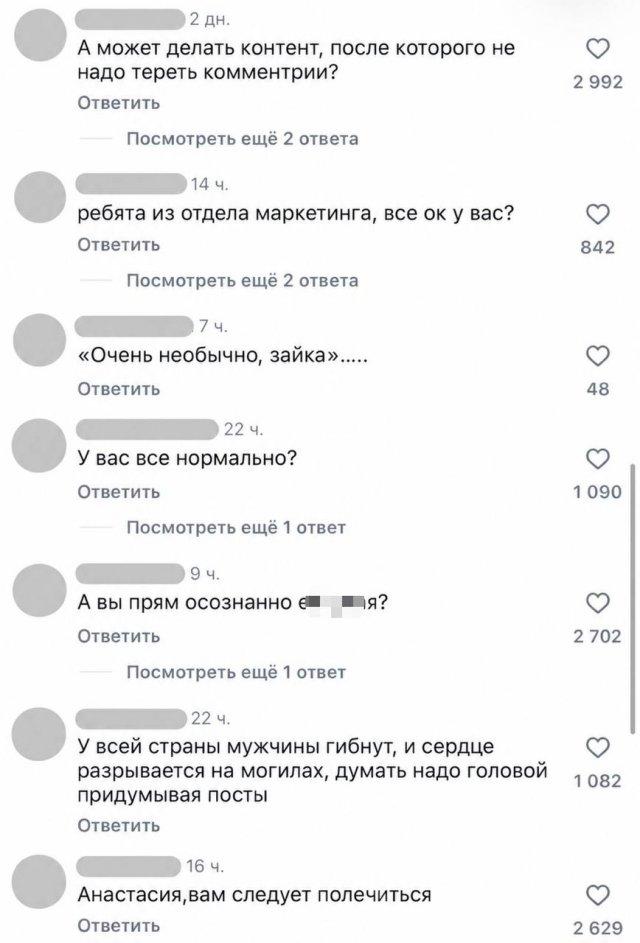Click the comments scrollbar thumb
Image resolution: width=640 pixels, height=943 pixels.
(x=632, y=598)
